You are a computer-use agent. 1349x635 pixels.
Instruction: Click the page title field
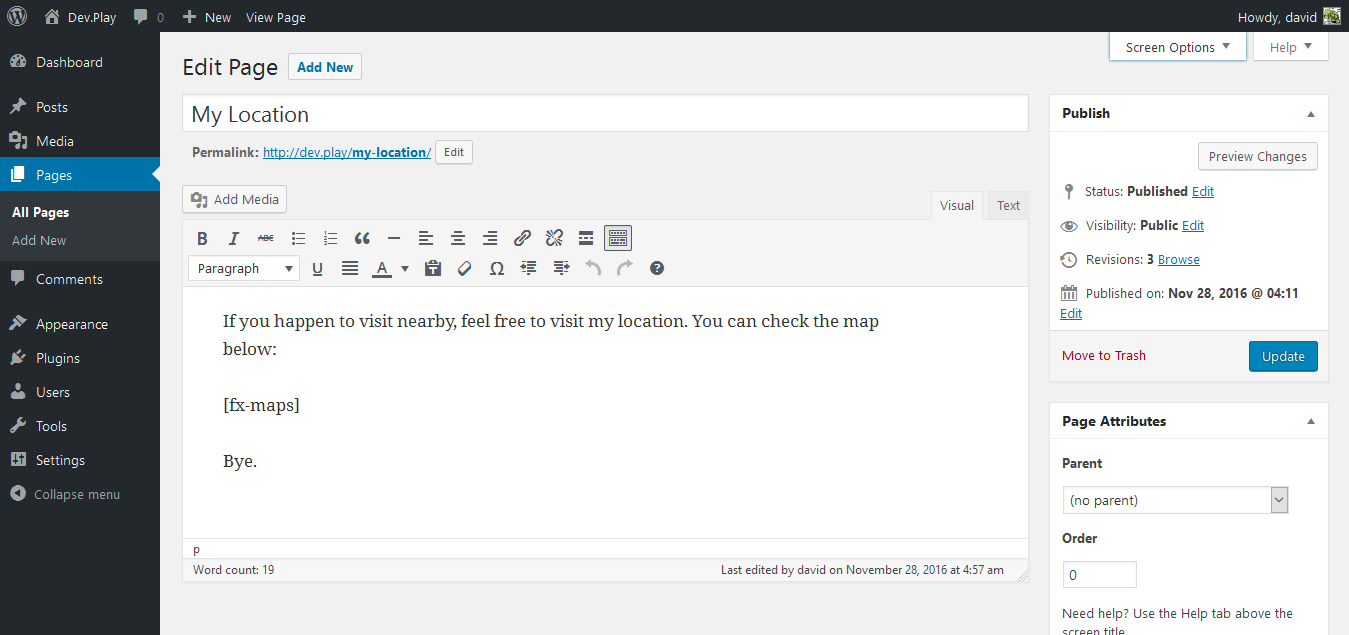[x=605, y=114]
